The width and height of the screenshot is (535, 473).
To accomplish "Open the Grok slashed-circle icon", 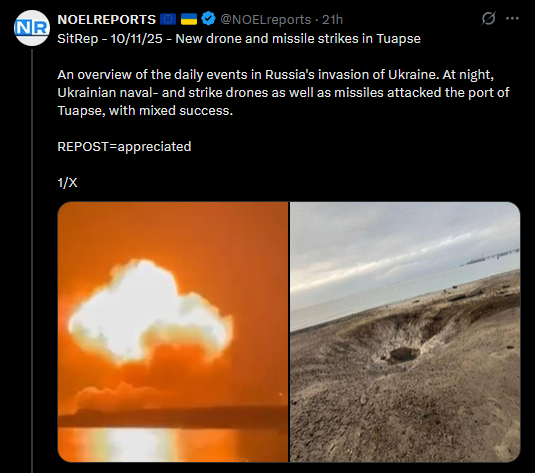I will tap(488, 18).
